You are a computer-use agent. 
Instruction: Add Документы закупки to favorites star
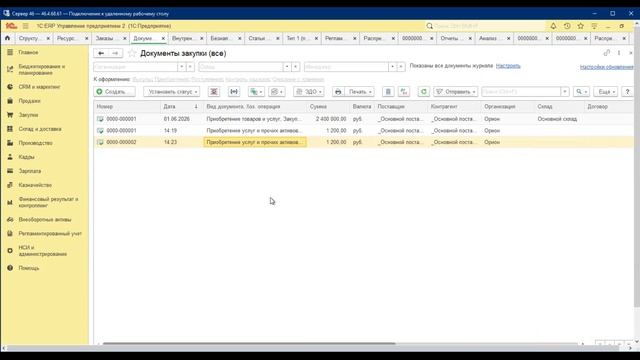tap(131, 53)
